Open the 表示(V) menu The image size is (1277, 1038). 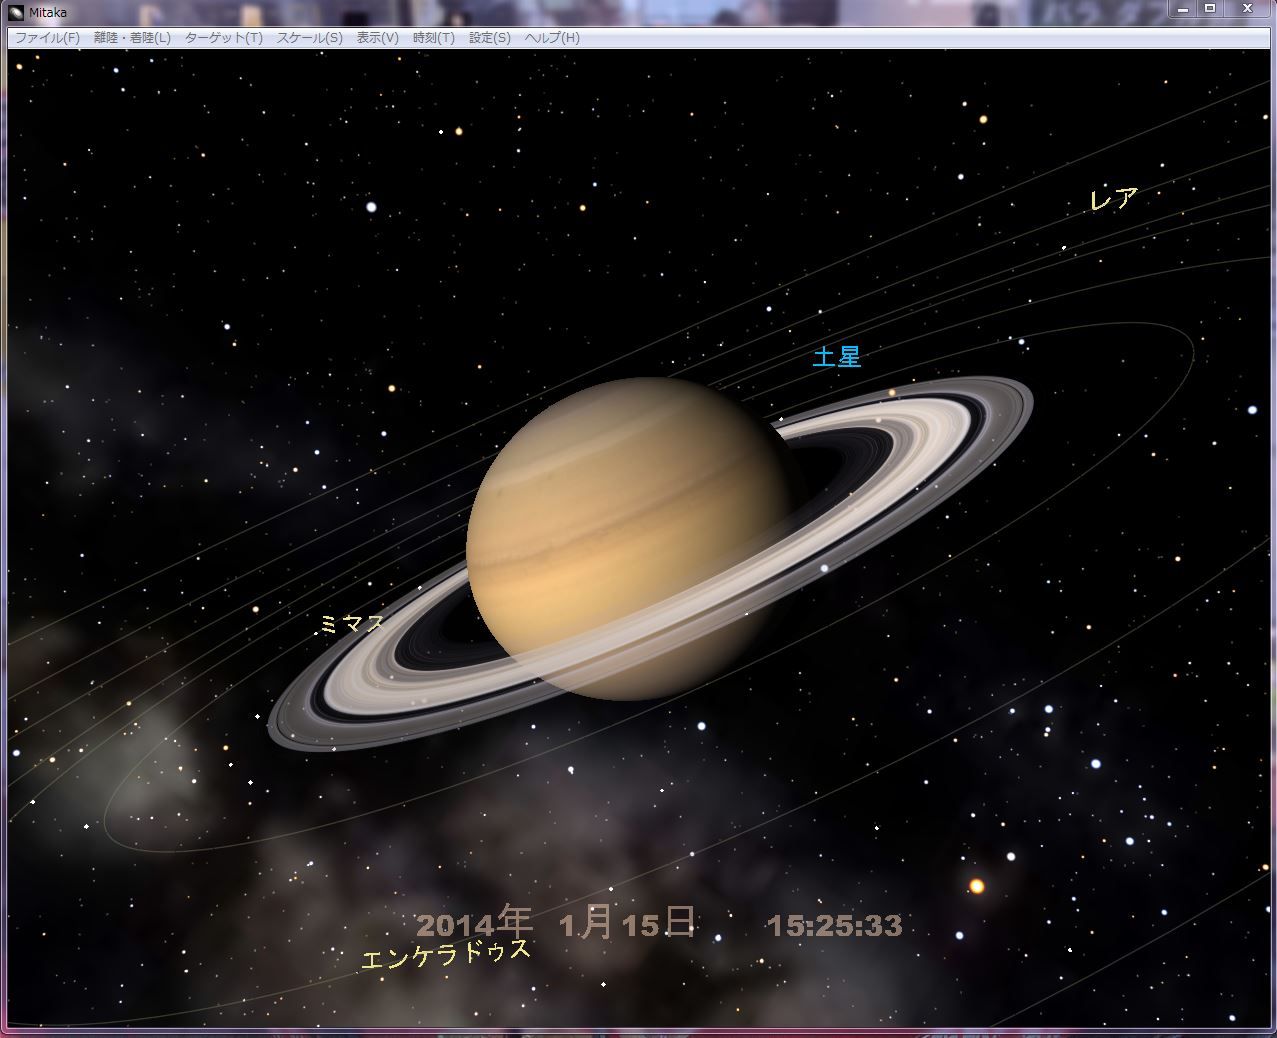[x=378, y=38]
